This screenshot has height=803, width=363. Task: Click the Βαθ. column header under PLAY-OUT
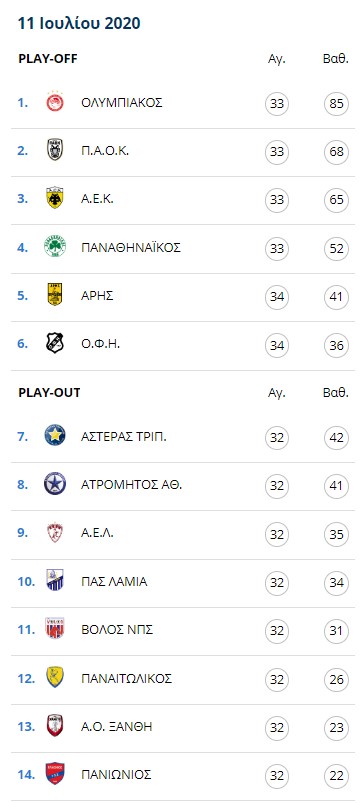click(336, 393)
